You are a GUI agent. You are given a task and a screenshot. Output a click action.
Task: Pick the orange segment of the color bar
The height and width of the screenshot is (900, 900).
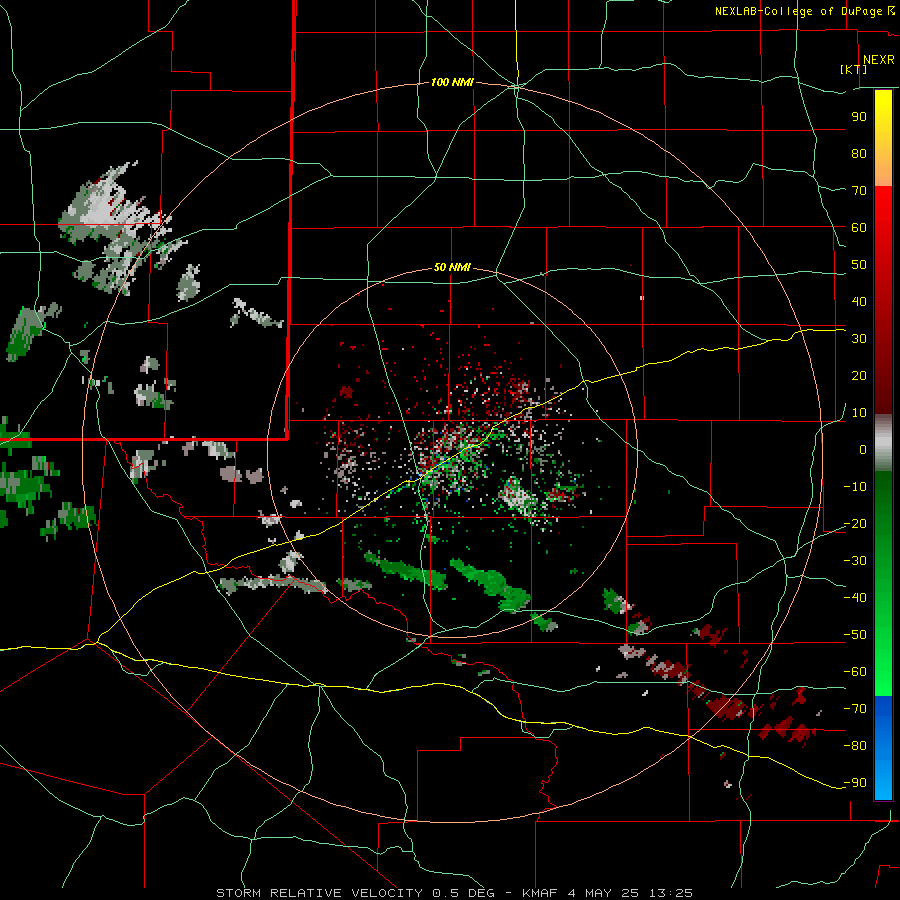pos(883,169)
